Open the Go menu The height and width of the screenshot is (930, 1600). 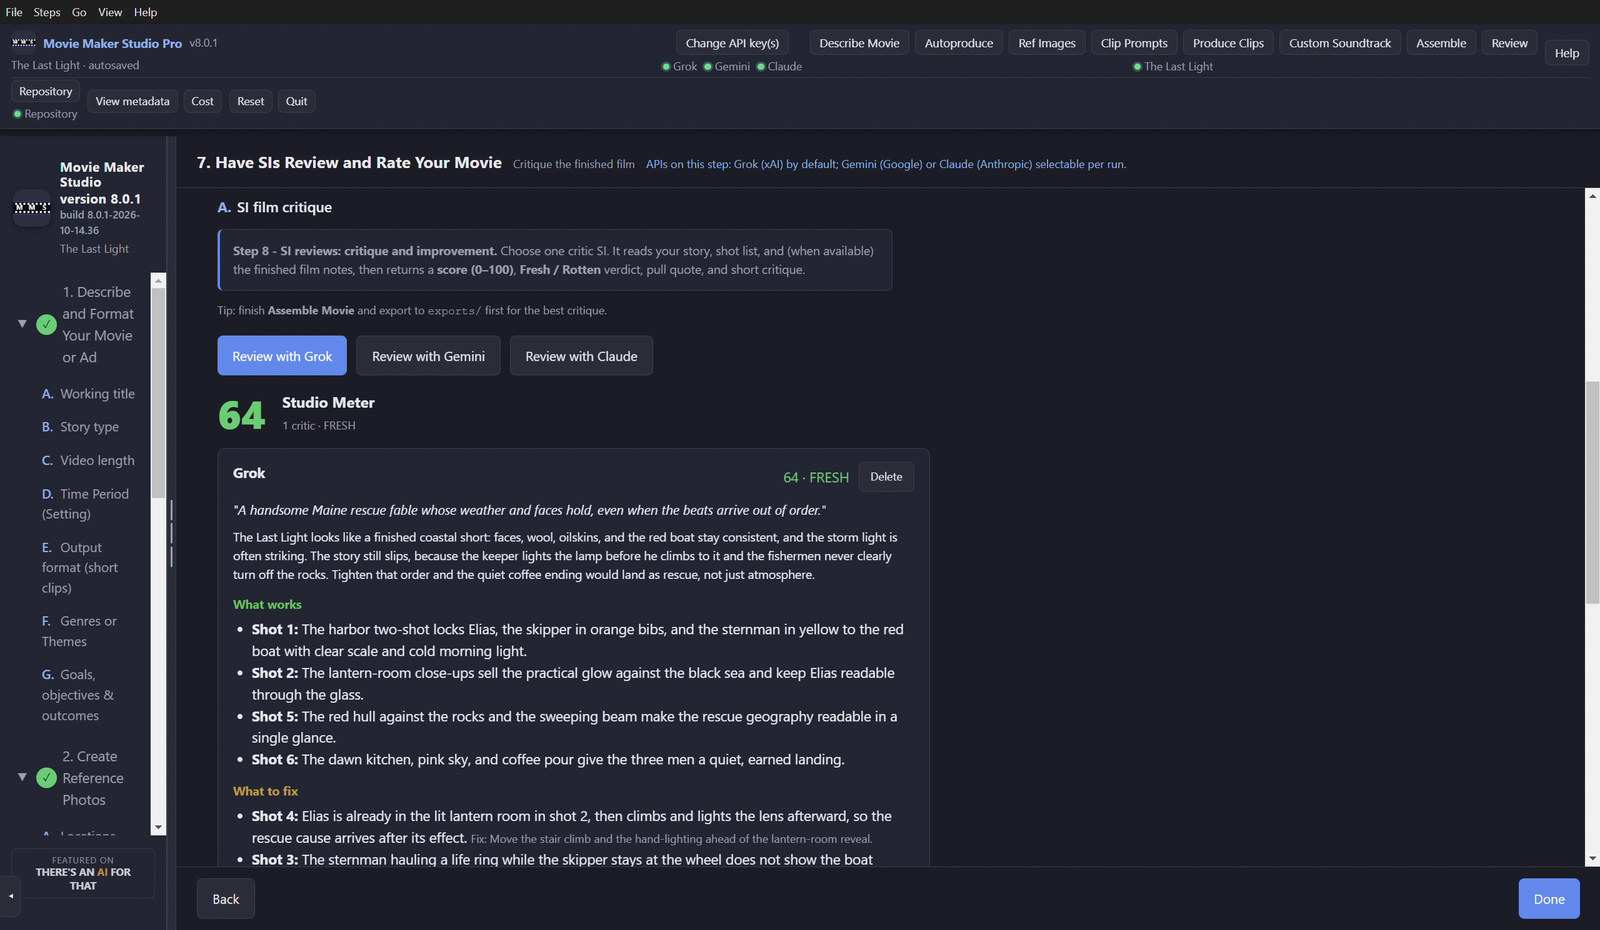tap(79, 12)
